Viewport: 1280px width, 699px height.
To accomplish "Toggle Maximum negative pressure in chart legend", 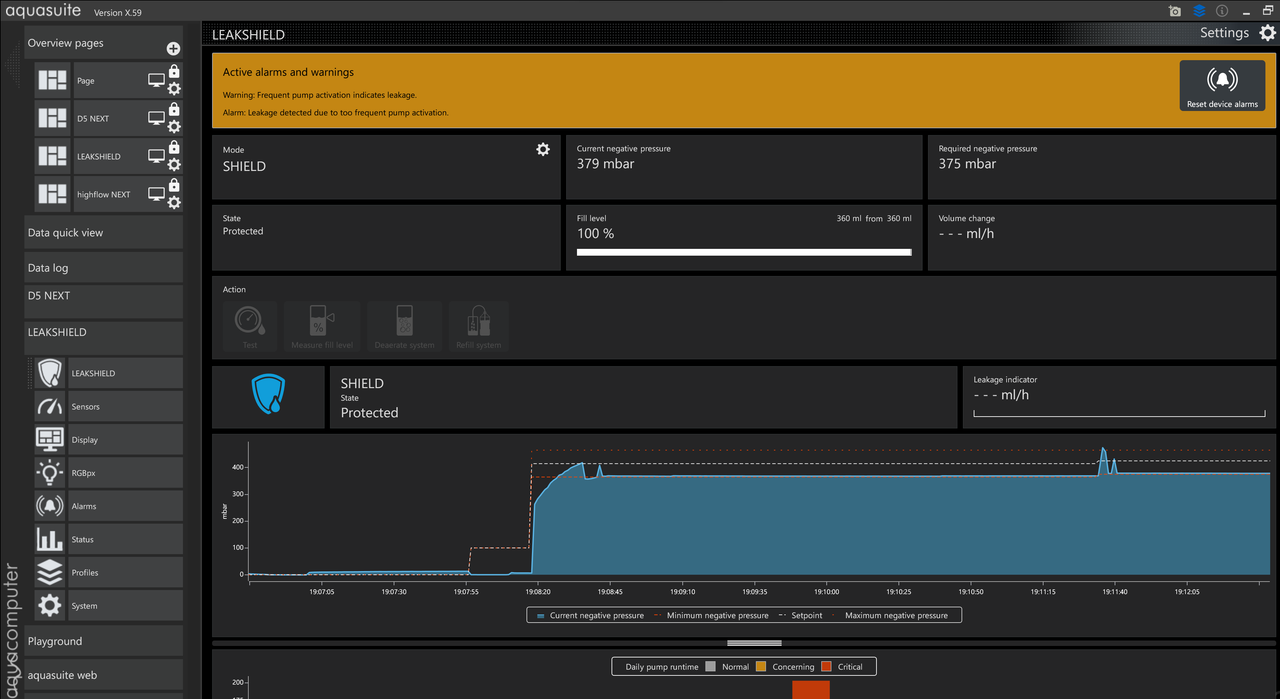I will [890, 615].
